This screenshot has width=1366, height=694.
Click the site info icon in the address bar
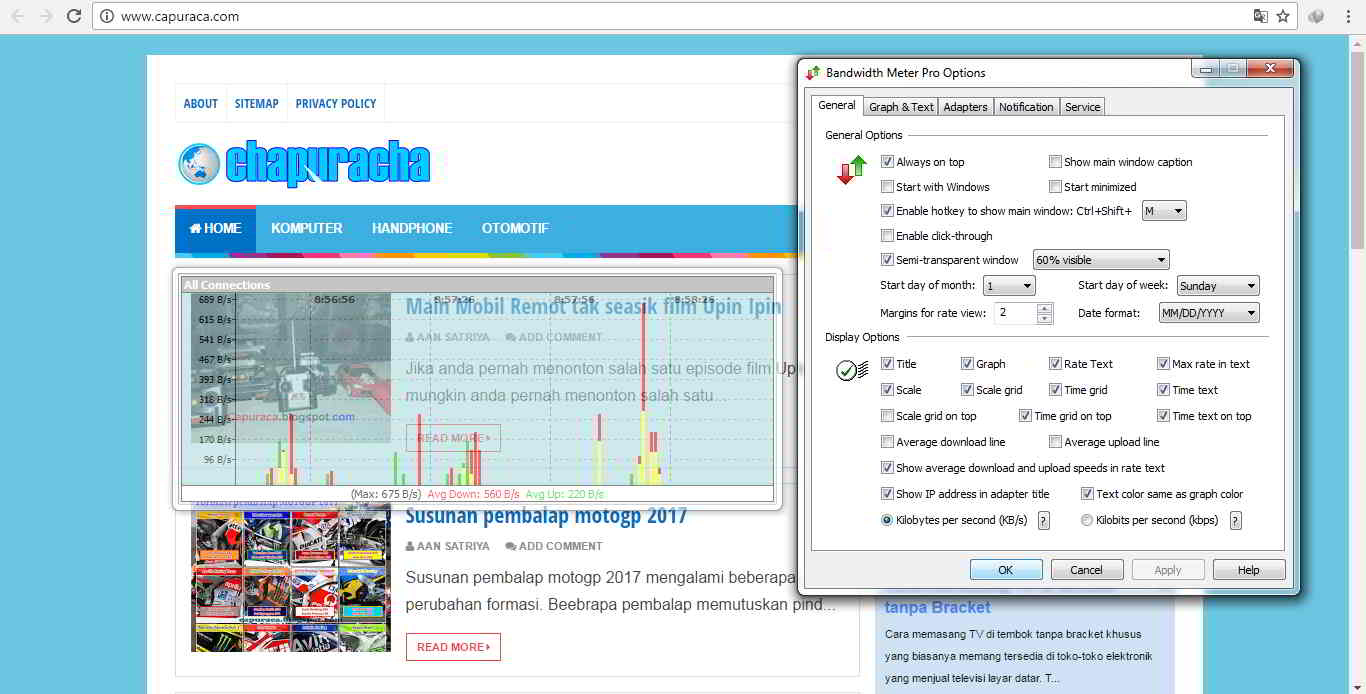(x=107, y=16)
